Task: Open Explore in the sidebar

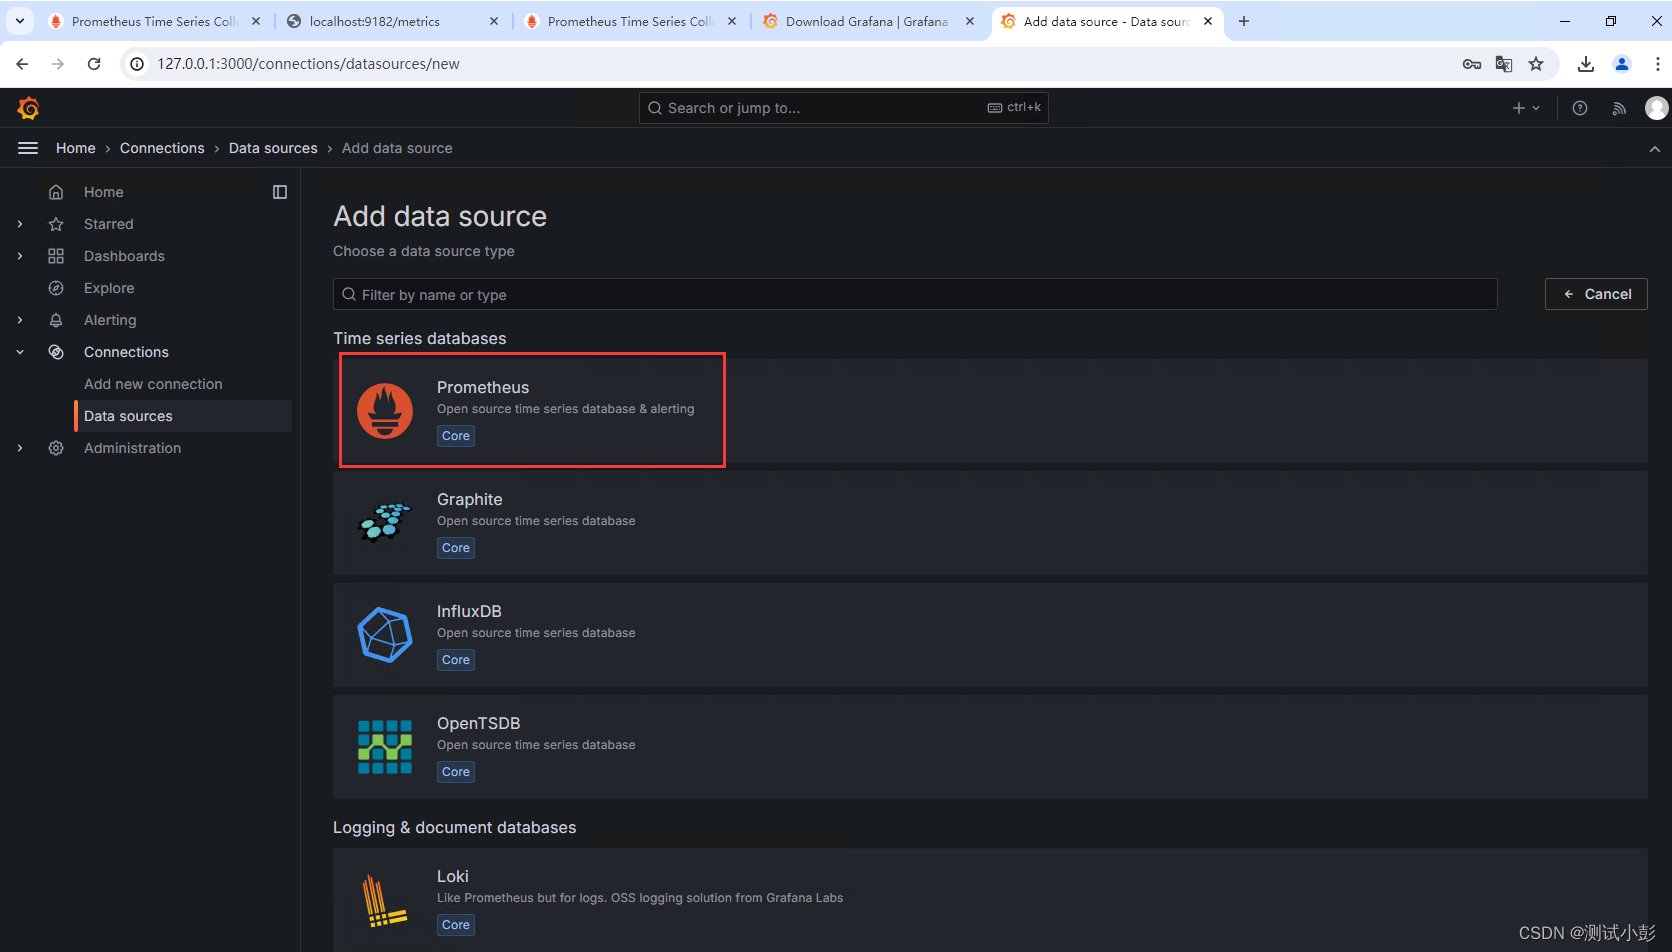Action: click(x=109, y=288)
